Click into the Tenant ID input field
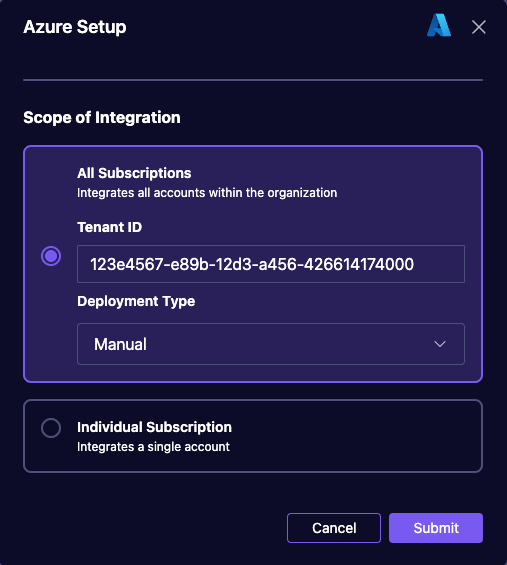The height and width of the screenshot is (565, 507). (x=271, y=264)
